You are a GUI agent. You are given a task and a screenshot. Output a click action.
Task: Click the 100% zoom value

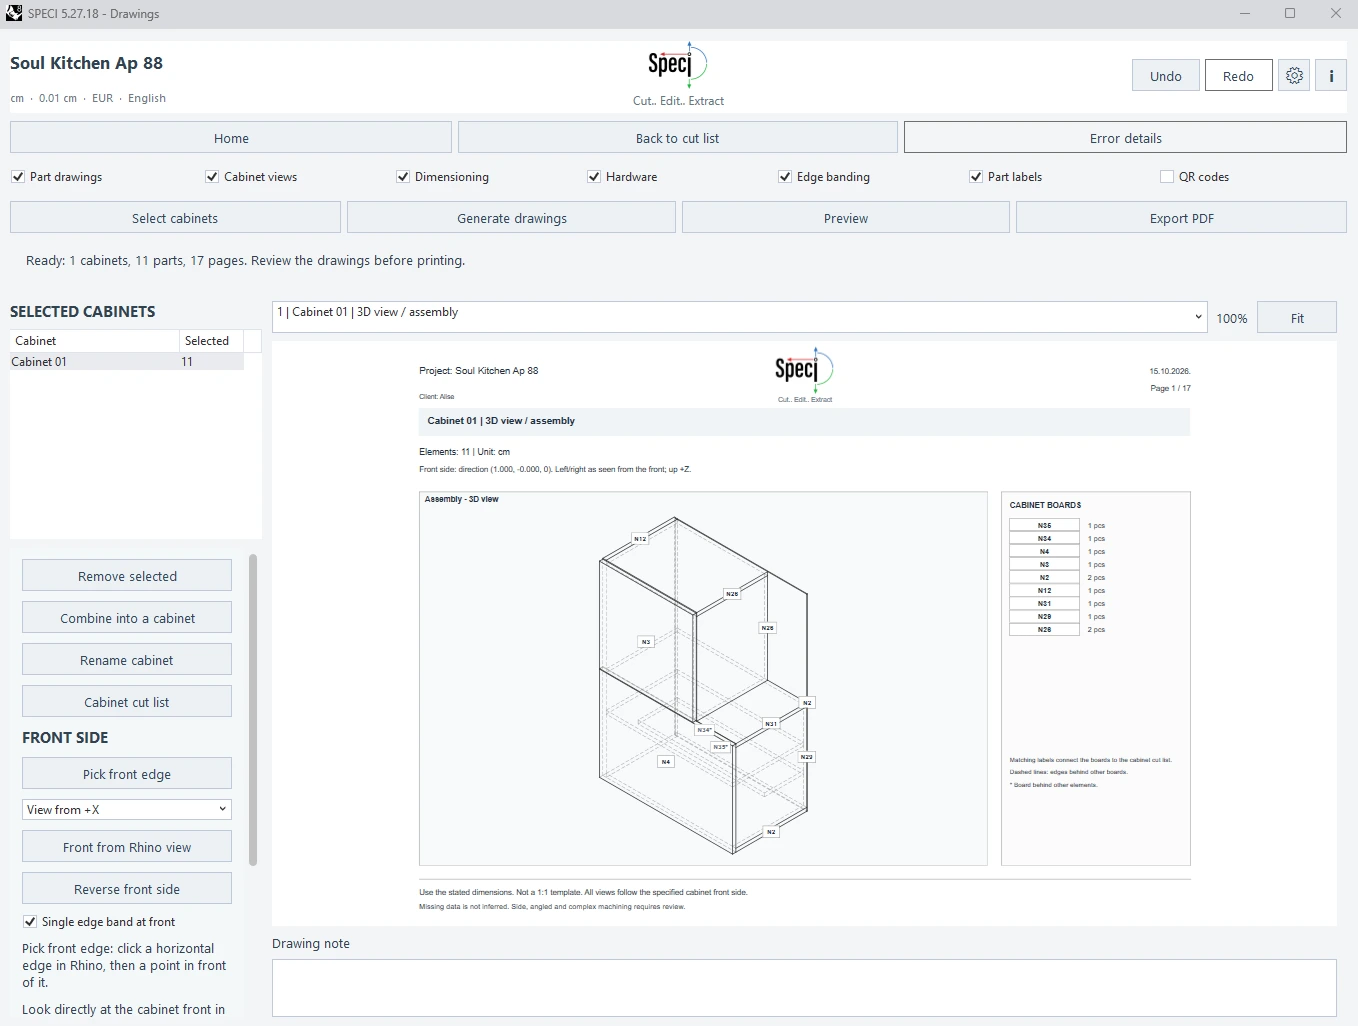click(x=1231, y=318)
